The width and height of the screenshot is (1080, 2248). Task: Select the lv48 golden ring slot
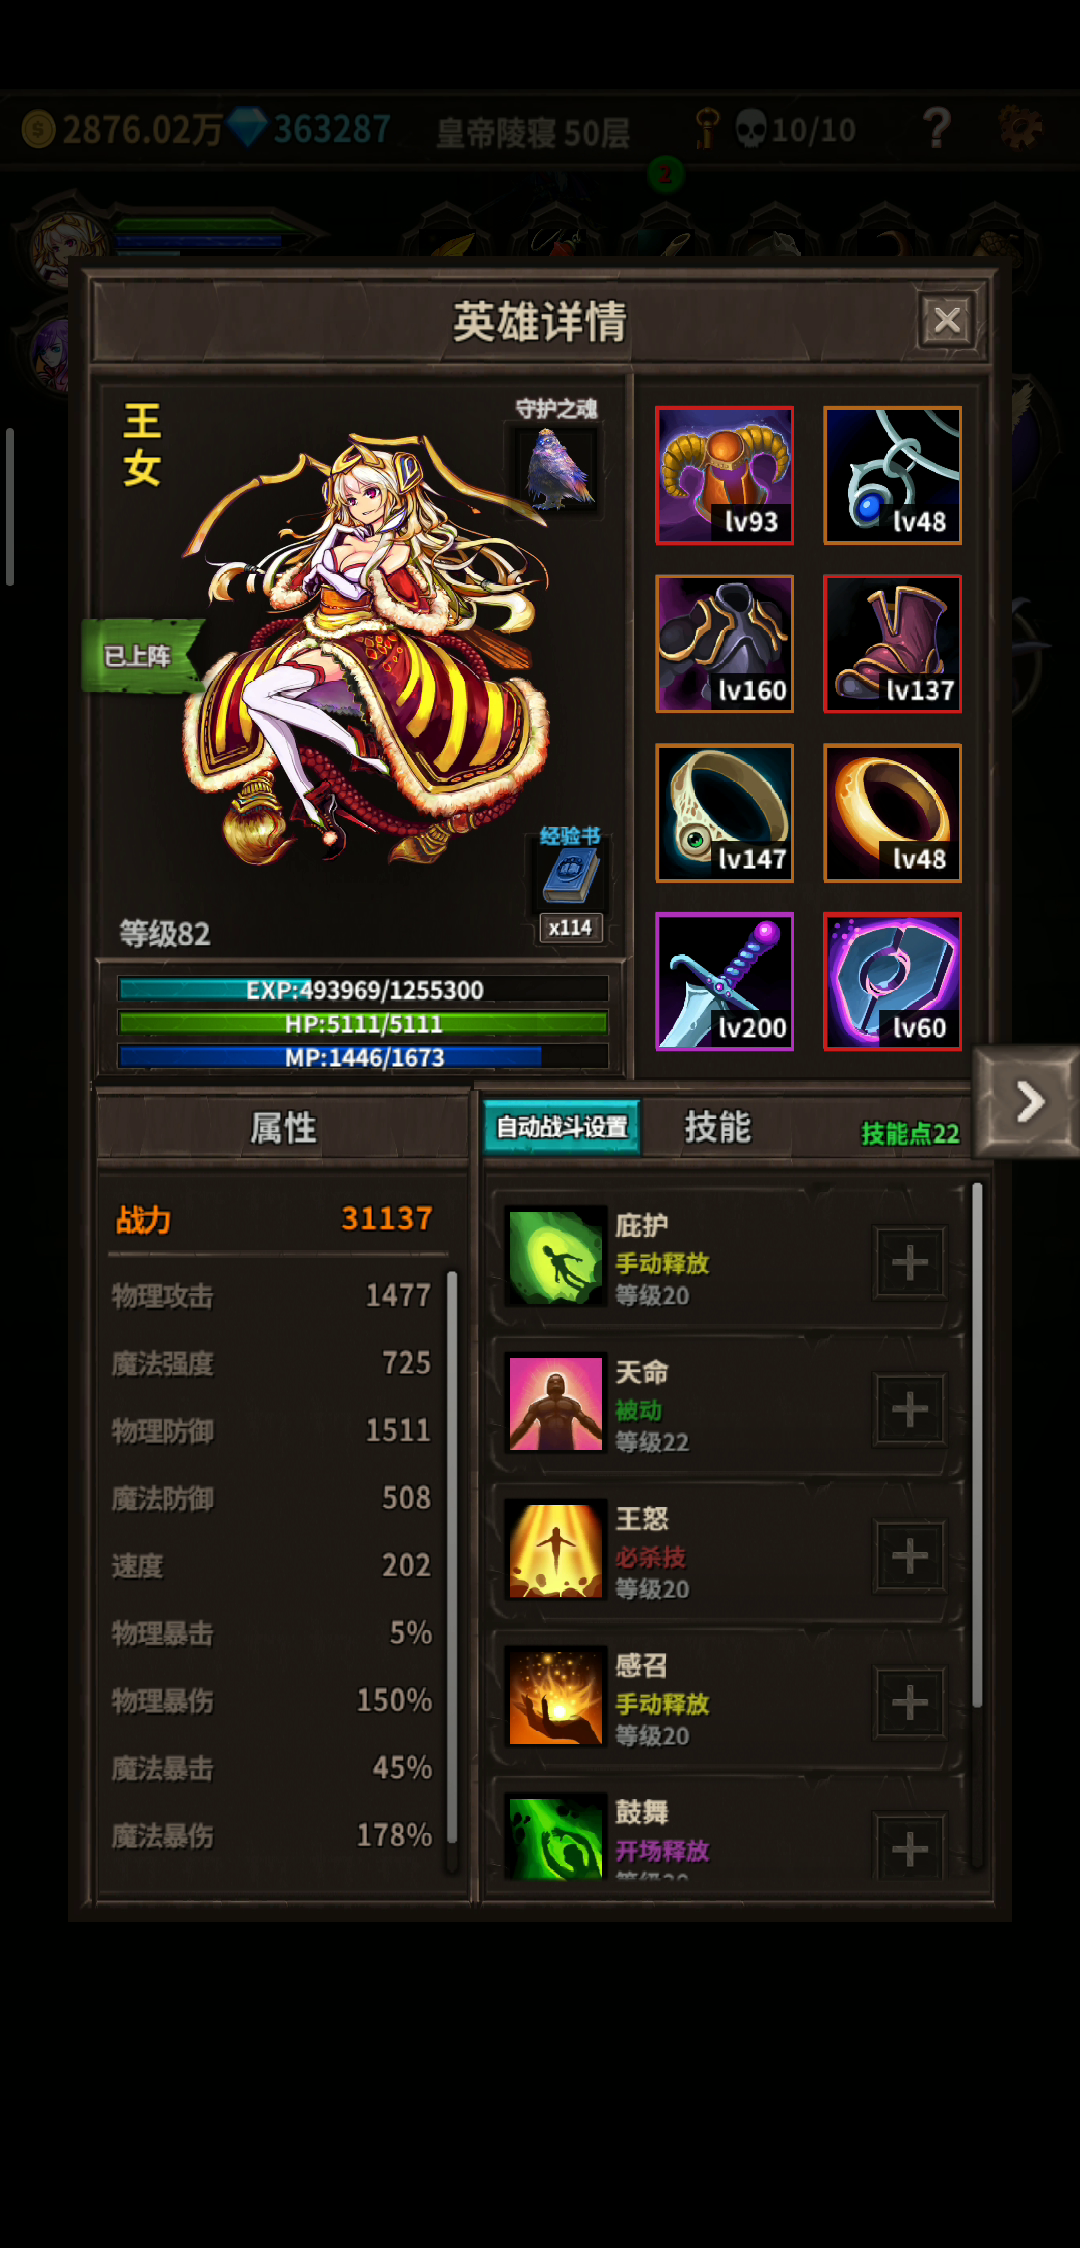tap(892, 813)
